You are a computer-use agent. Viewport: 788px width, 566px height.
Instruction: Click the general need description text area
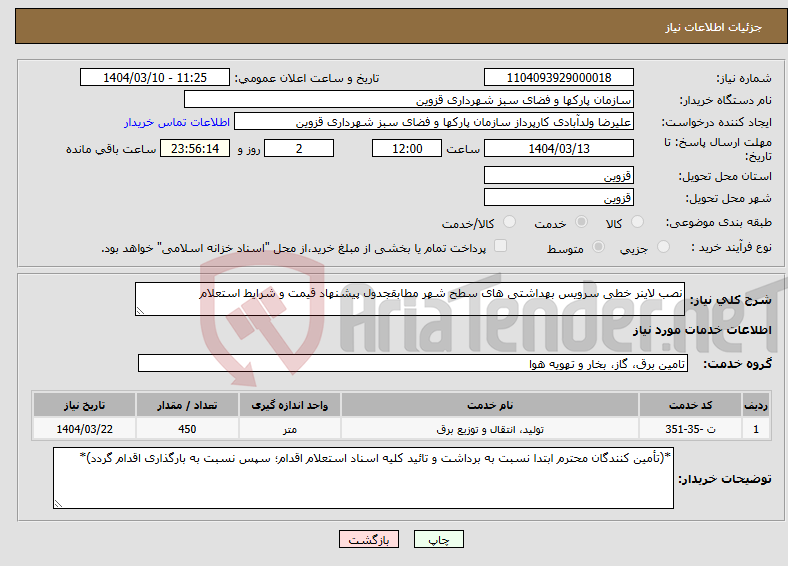tap(410, 299)
